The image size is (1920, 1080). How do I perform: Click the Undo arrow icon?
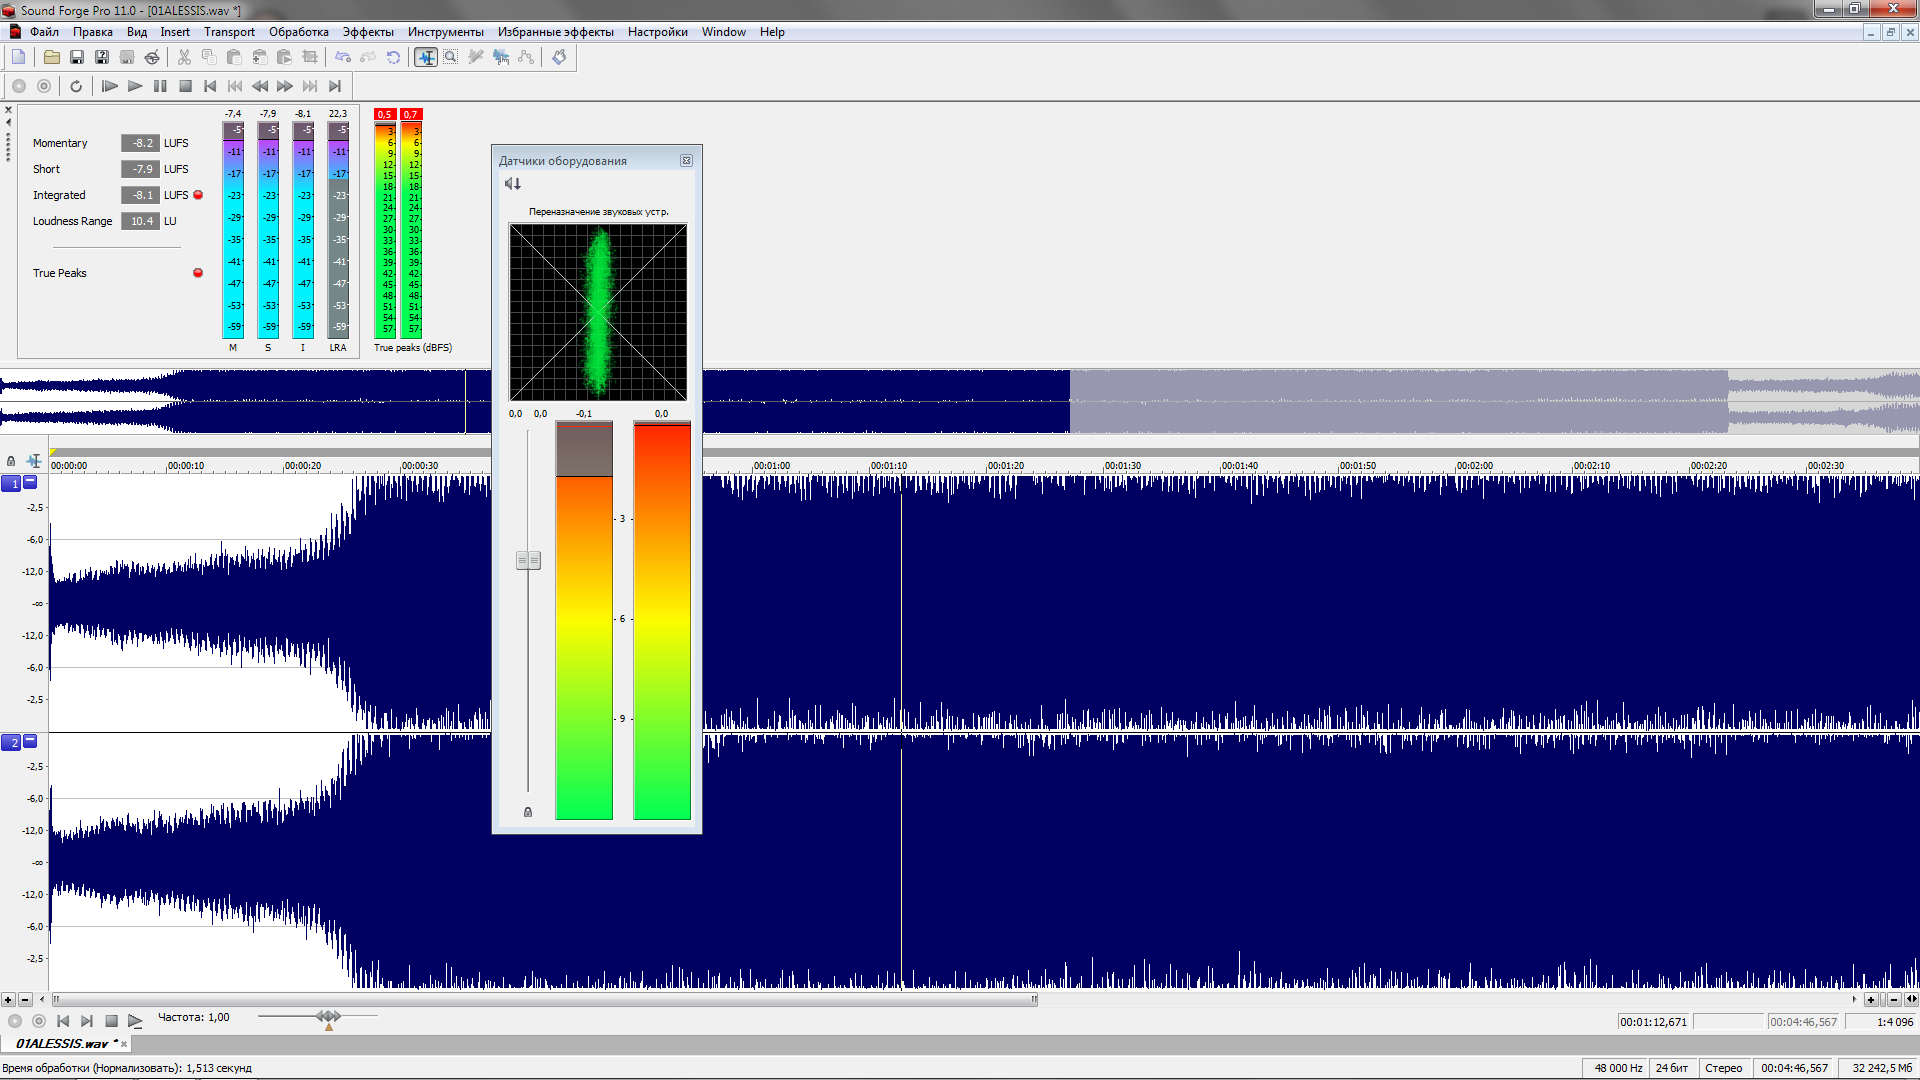(x=343, y=57)
